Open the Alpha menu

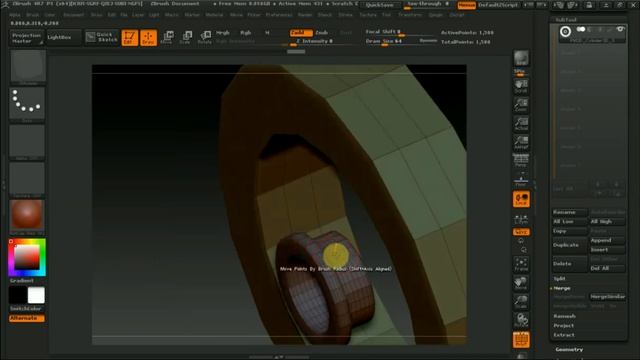click(15, 15)
